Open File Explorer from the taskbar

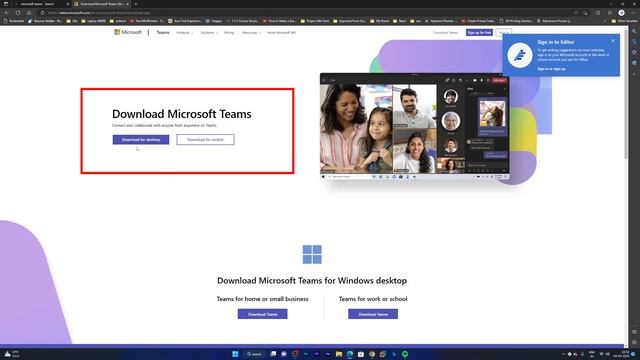click(339, 354)
